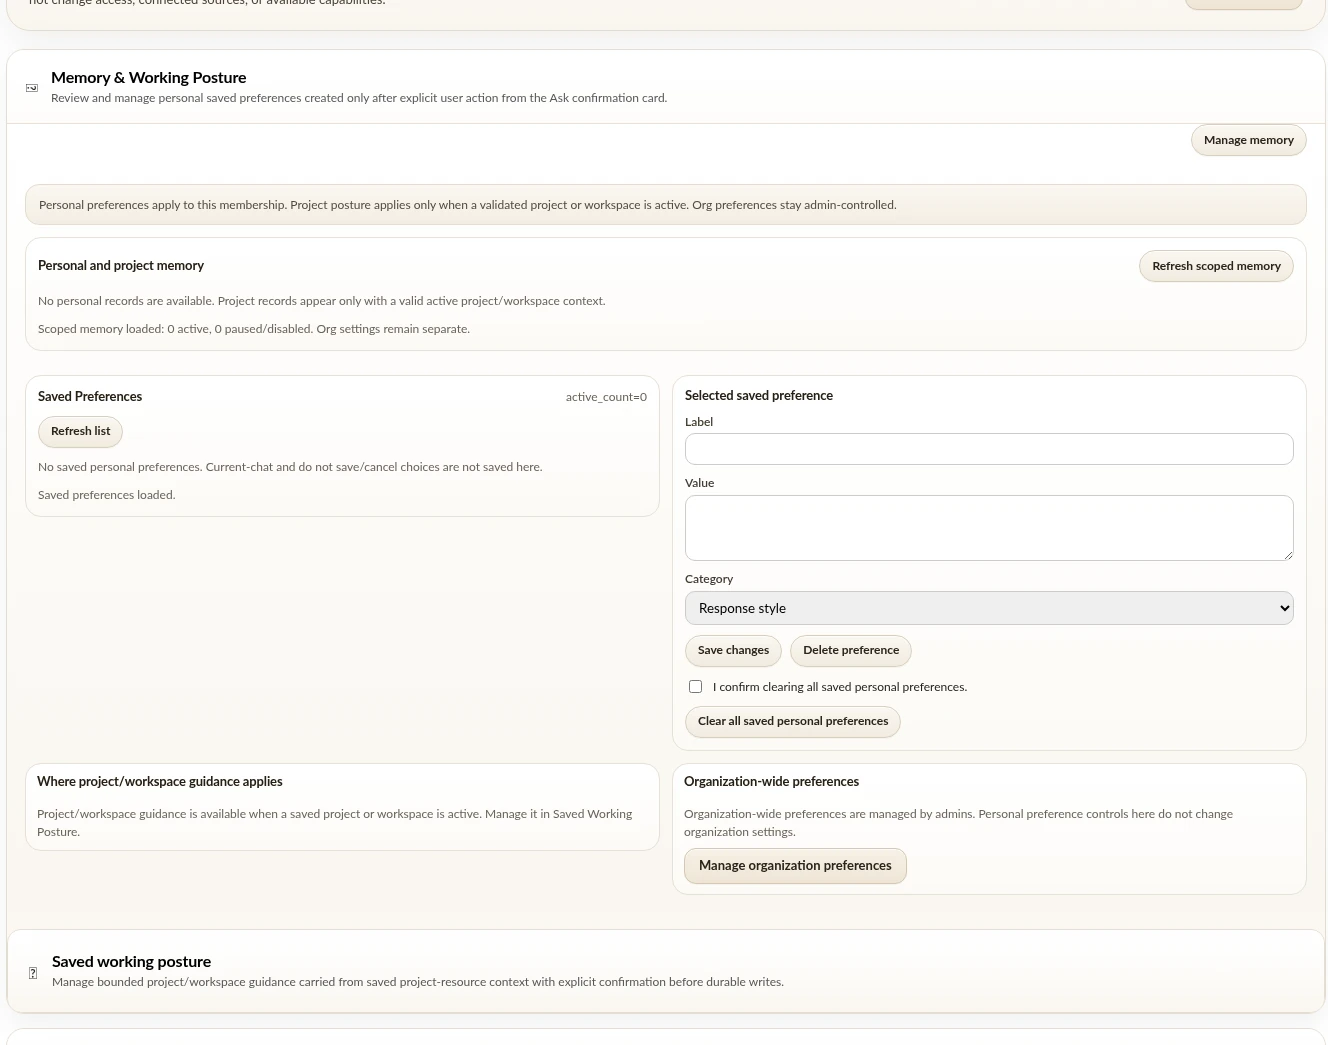The image size is (1328, 1045).
Task: Click the Saved working posture section icon
Action: tap(33, 973)
